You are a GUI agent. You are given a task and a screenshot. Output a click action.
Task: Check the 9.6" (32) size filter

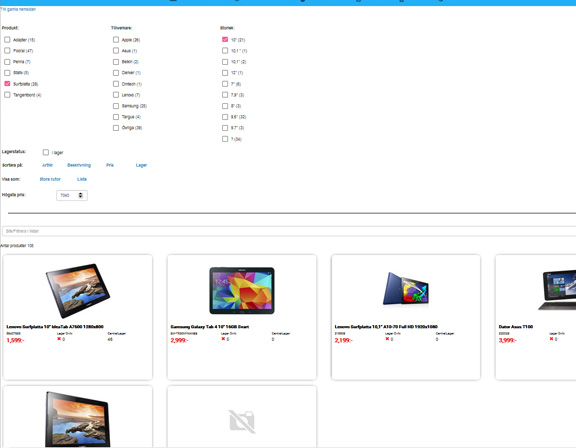225,117
